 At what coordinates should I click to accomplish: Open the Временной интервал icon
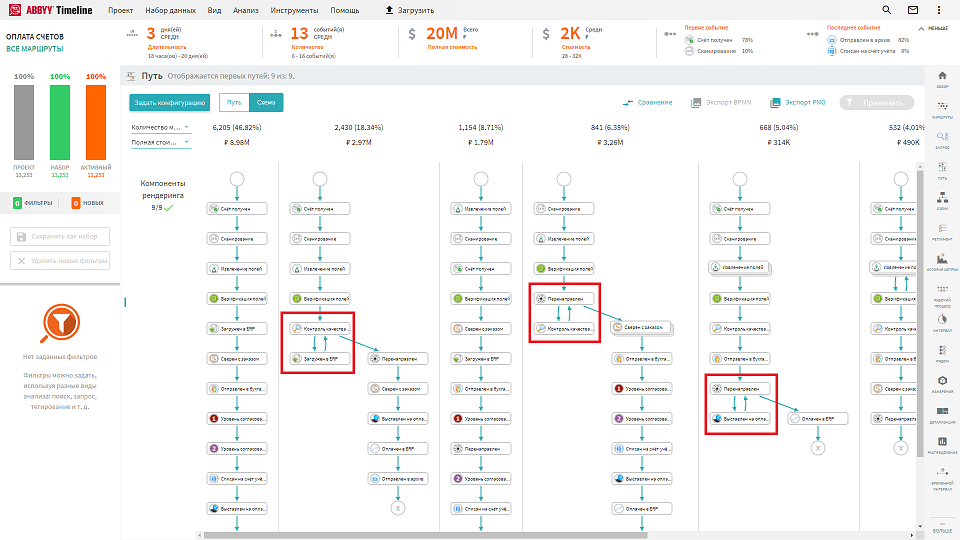tap(942, 472)
